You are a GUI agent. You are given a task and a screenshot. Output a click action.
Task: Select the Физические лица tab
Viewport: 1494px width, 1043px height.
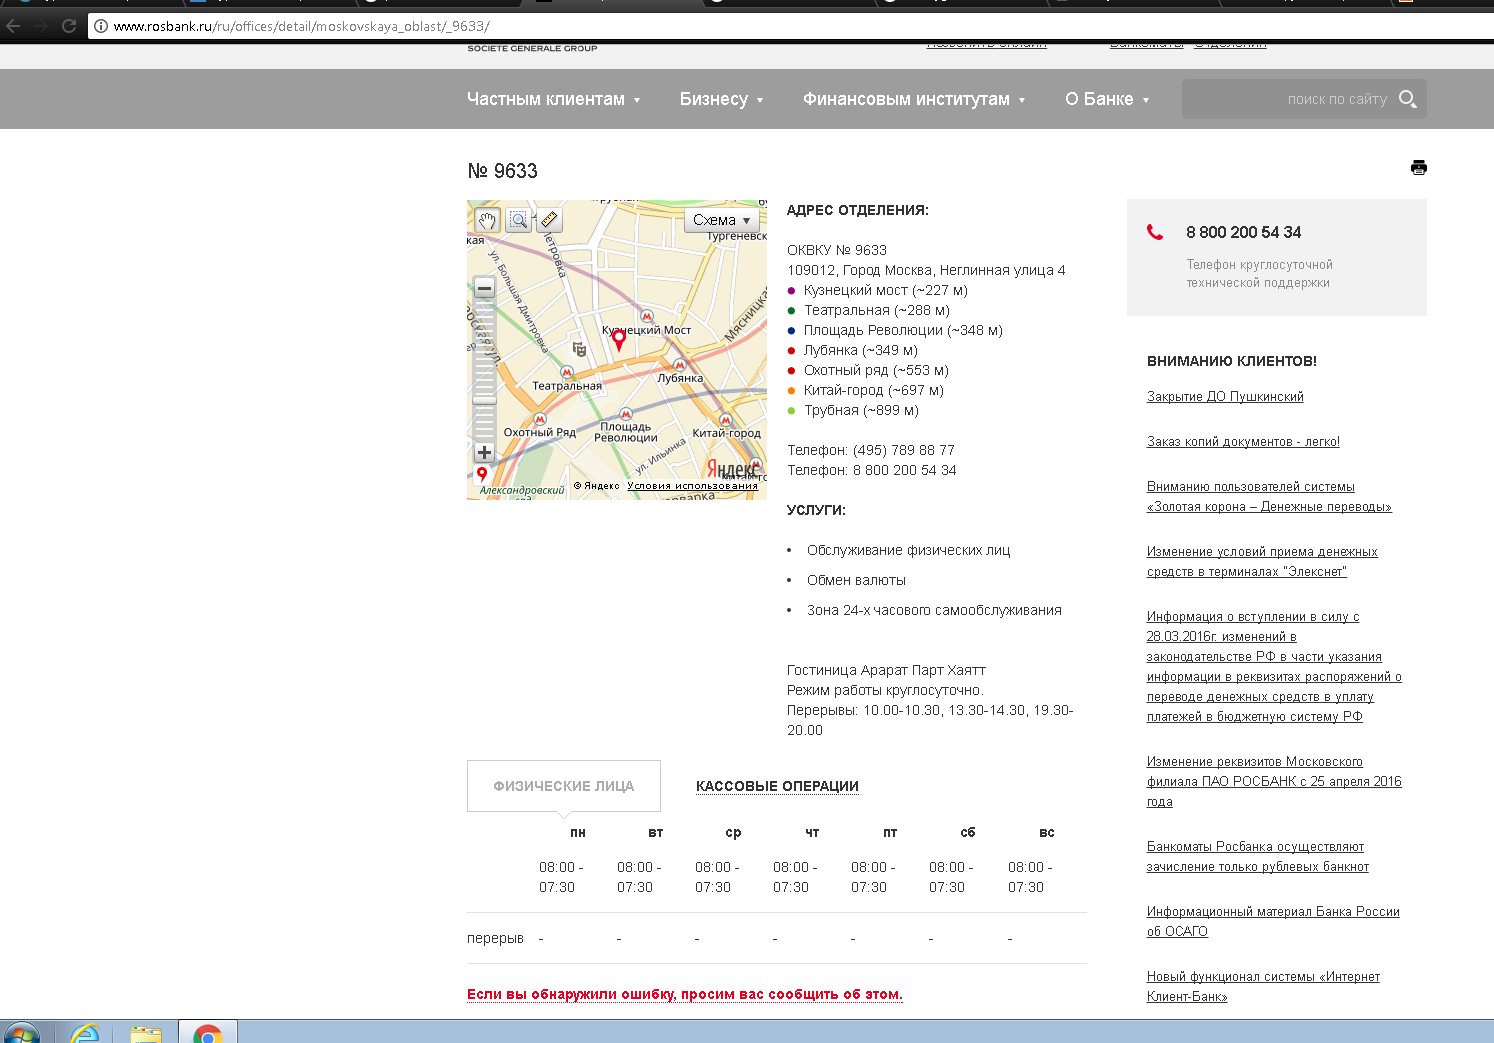564,786
